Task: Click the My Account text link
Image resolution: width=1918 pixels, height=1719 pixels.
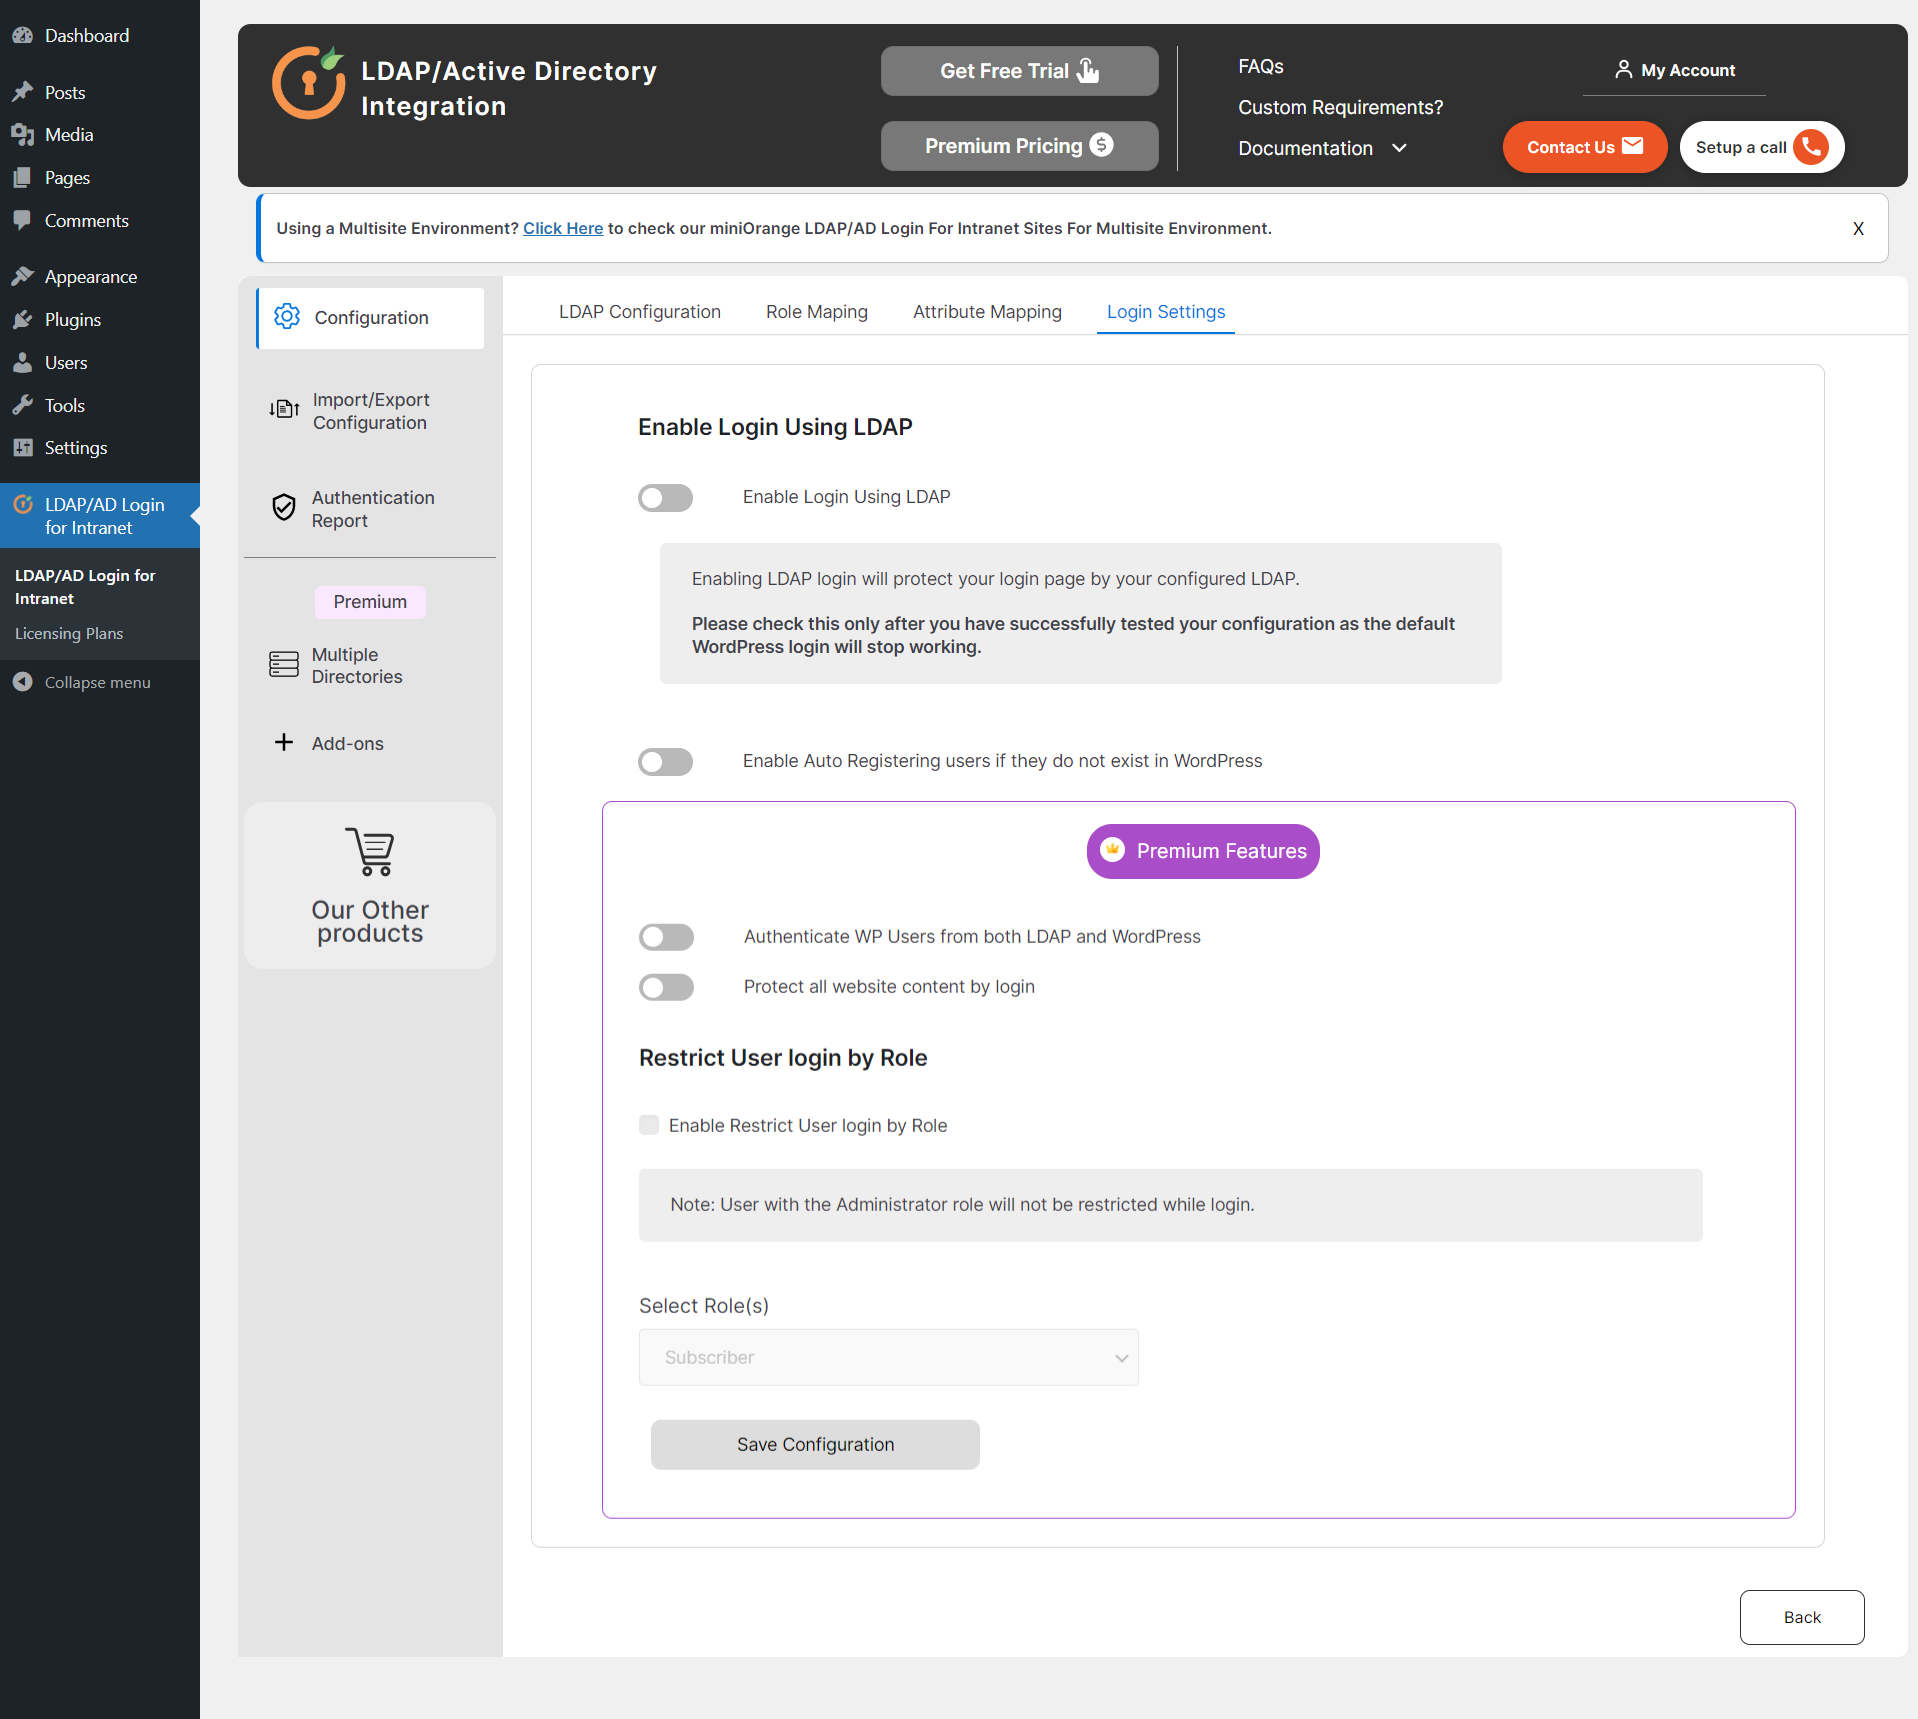Action: pos(1688,70)
